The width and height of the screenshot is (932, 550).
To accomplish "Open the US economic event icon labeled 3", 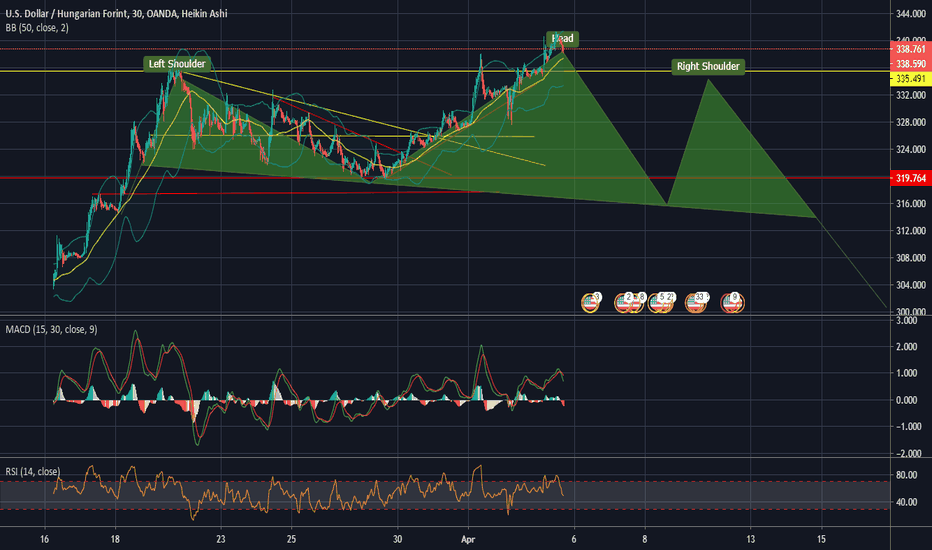I will [x=590, y=303].
